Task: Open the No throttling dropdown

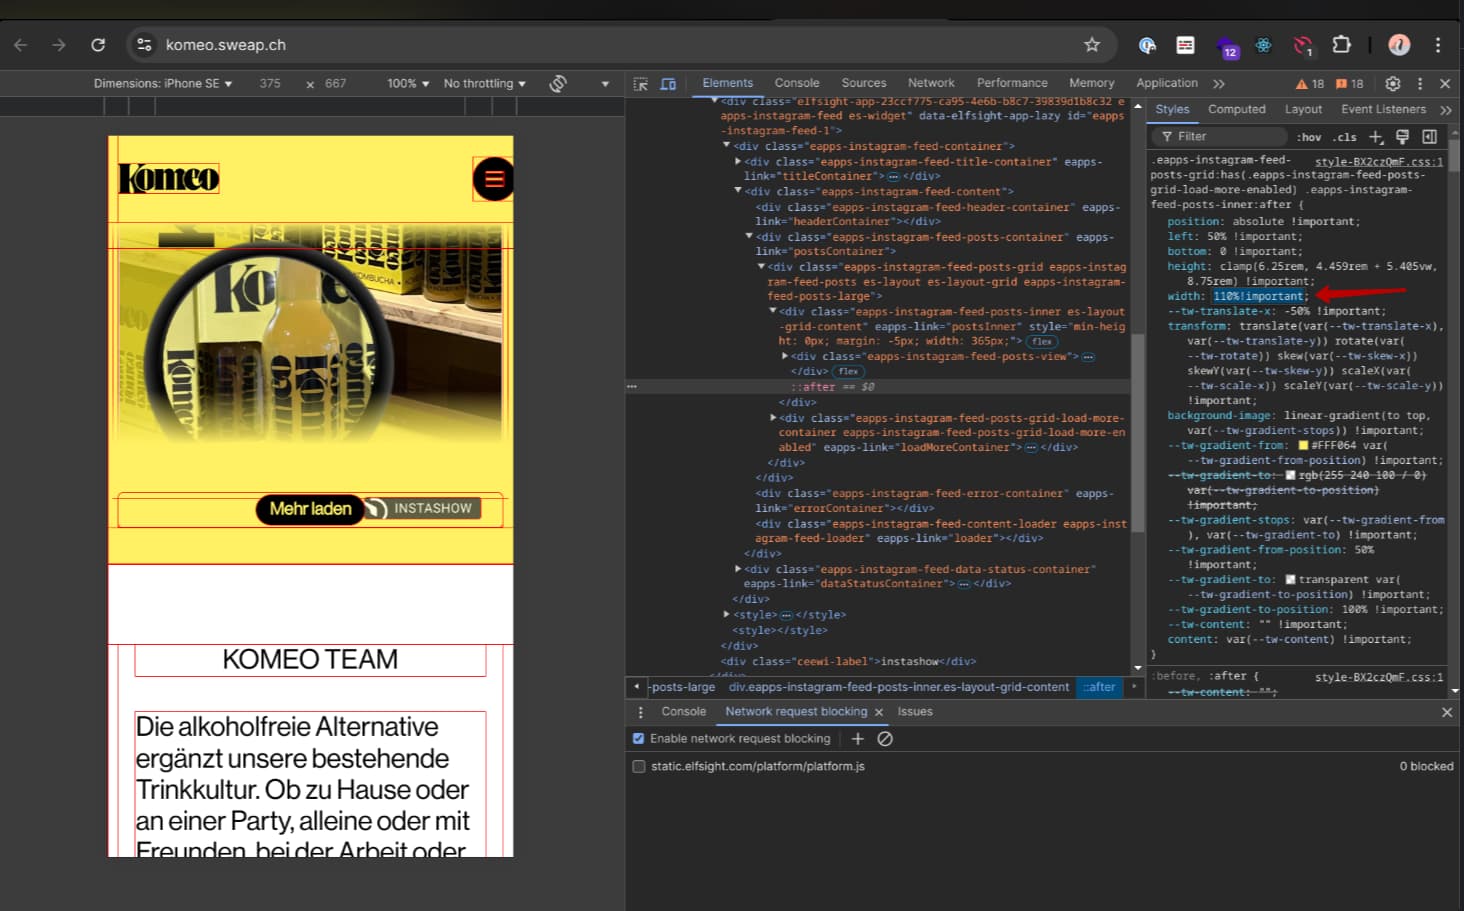Action: (x=484, y=84)
